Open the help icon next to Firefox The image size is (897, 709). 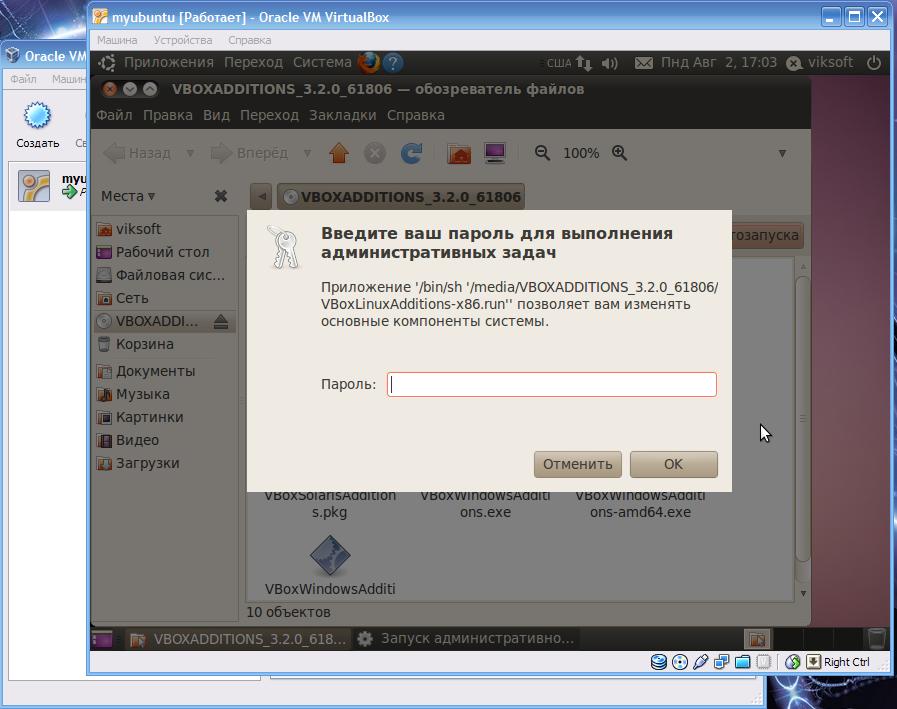[392, 62]
